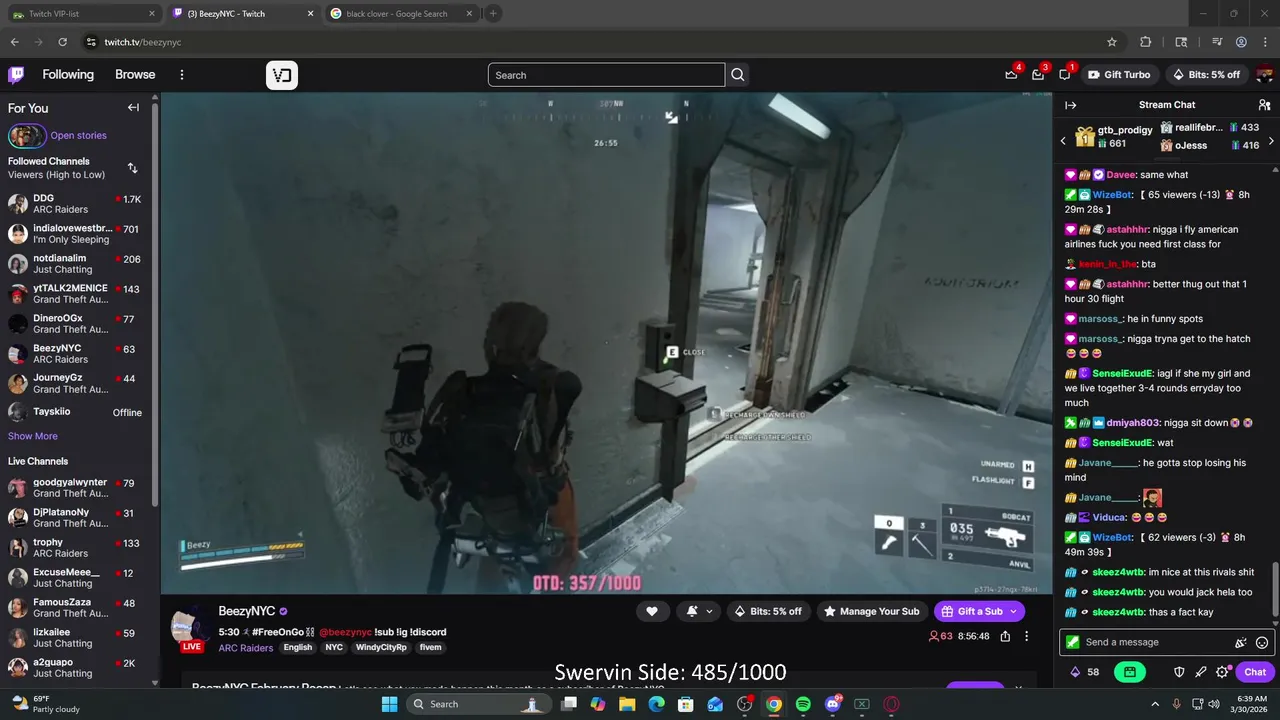Select the BeezyNYC Twitch tab
1280x720 pixels.
(242, 14)
